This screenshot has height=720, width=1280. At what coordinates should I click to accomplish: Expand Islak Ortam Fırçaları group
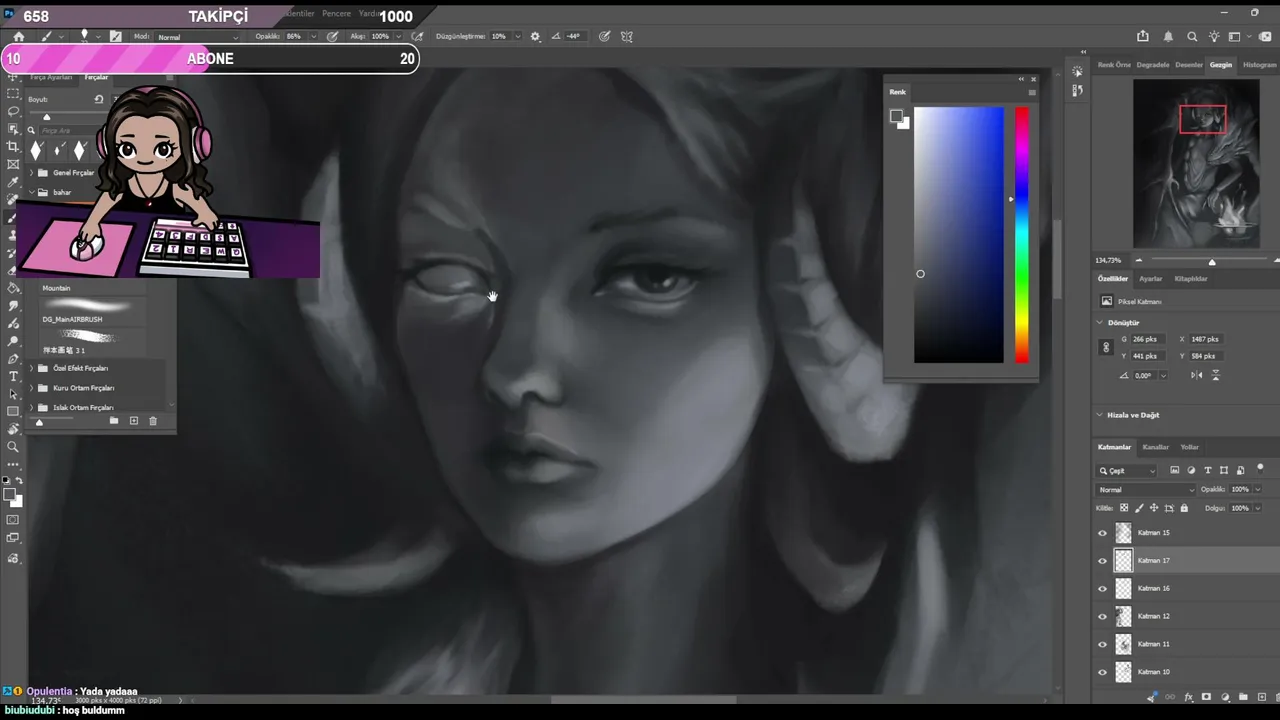(x=31, y=408)
